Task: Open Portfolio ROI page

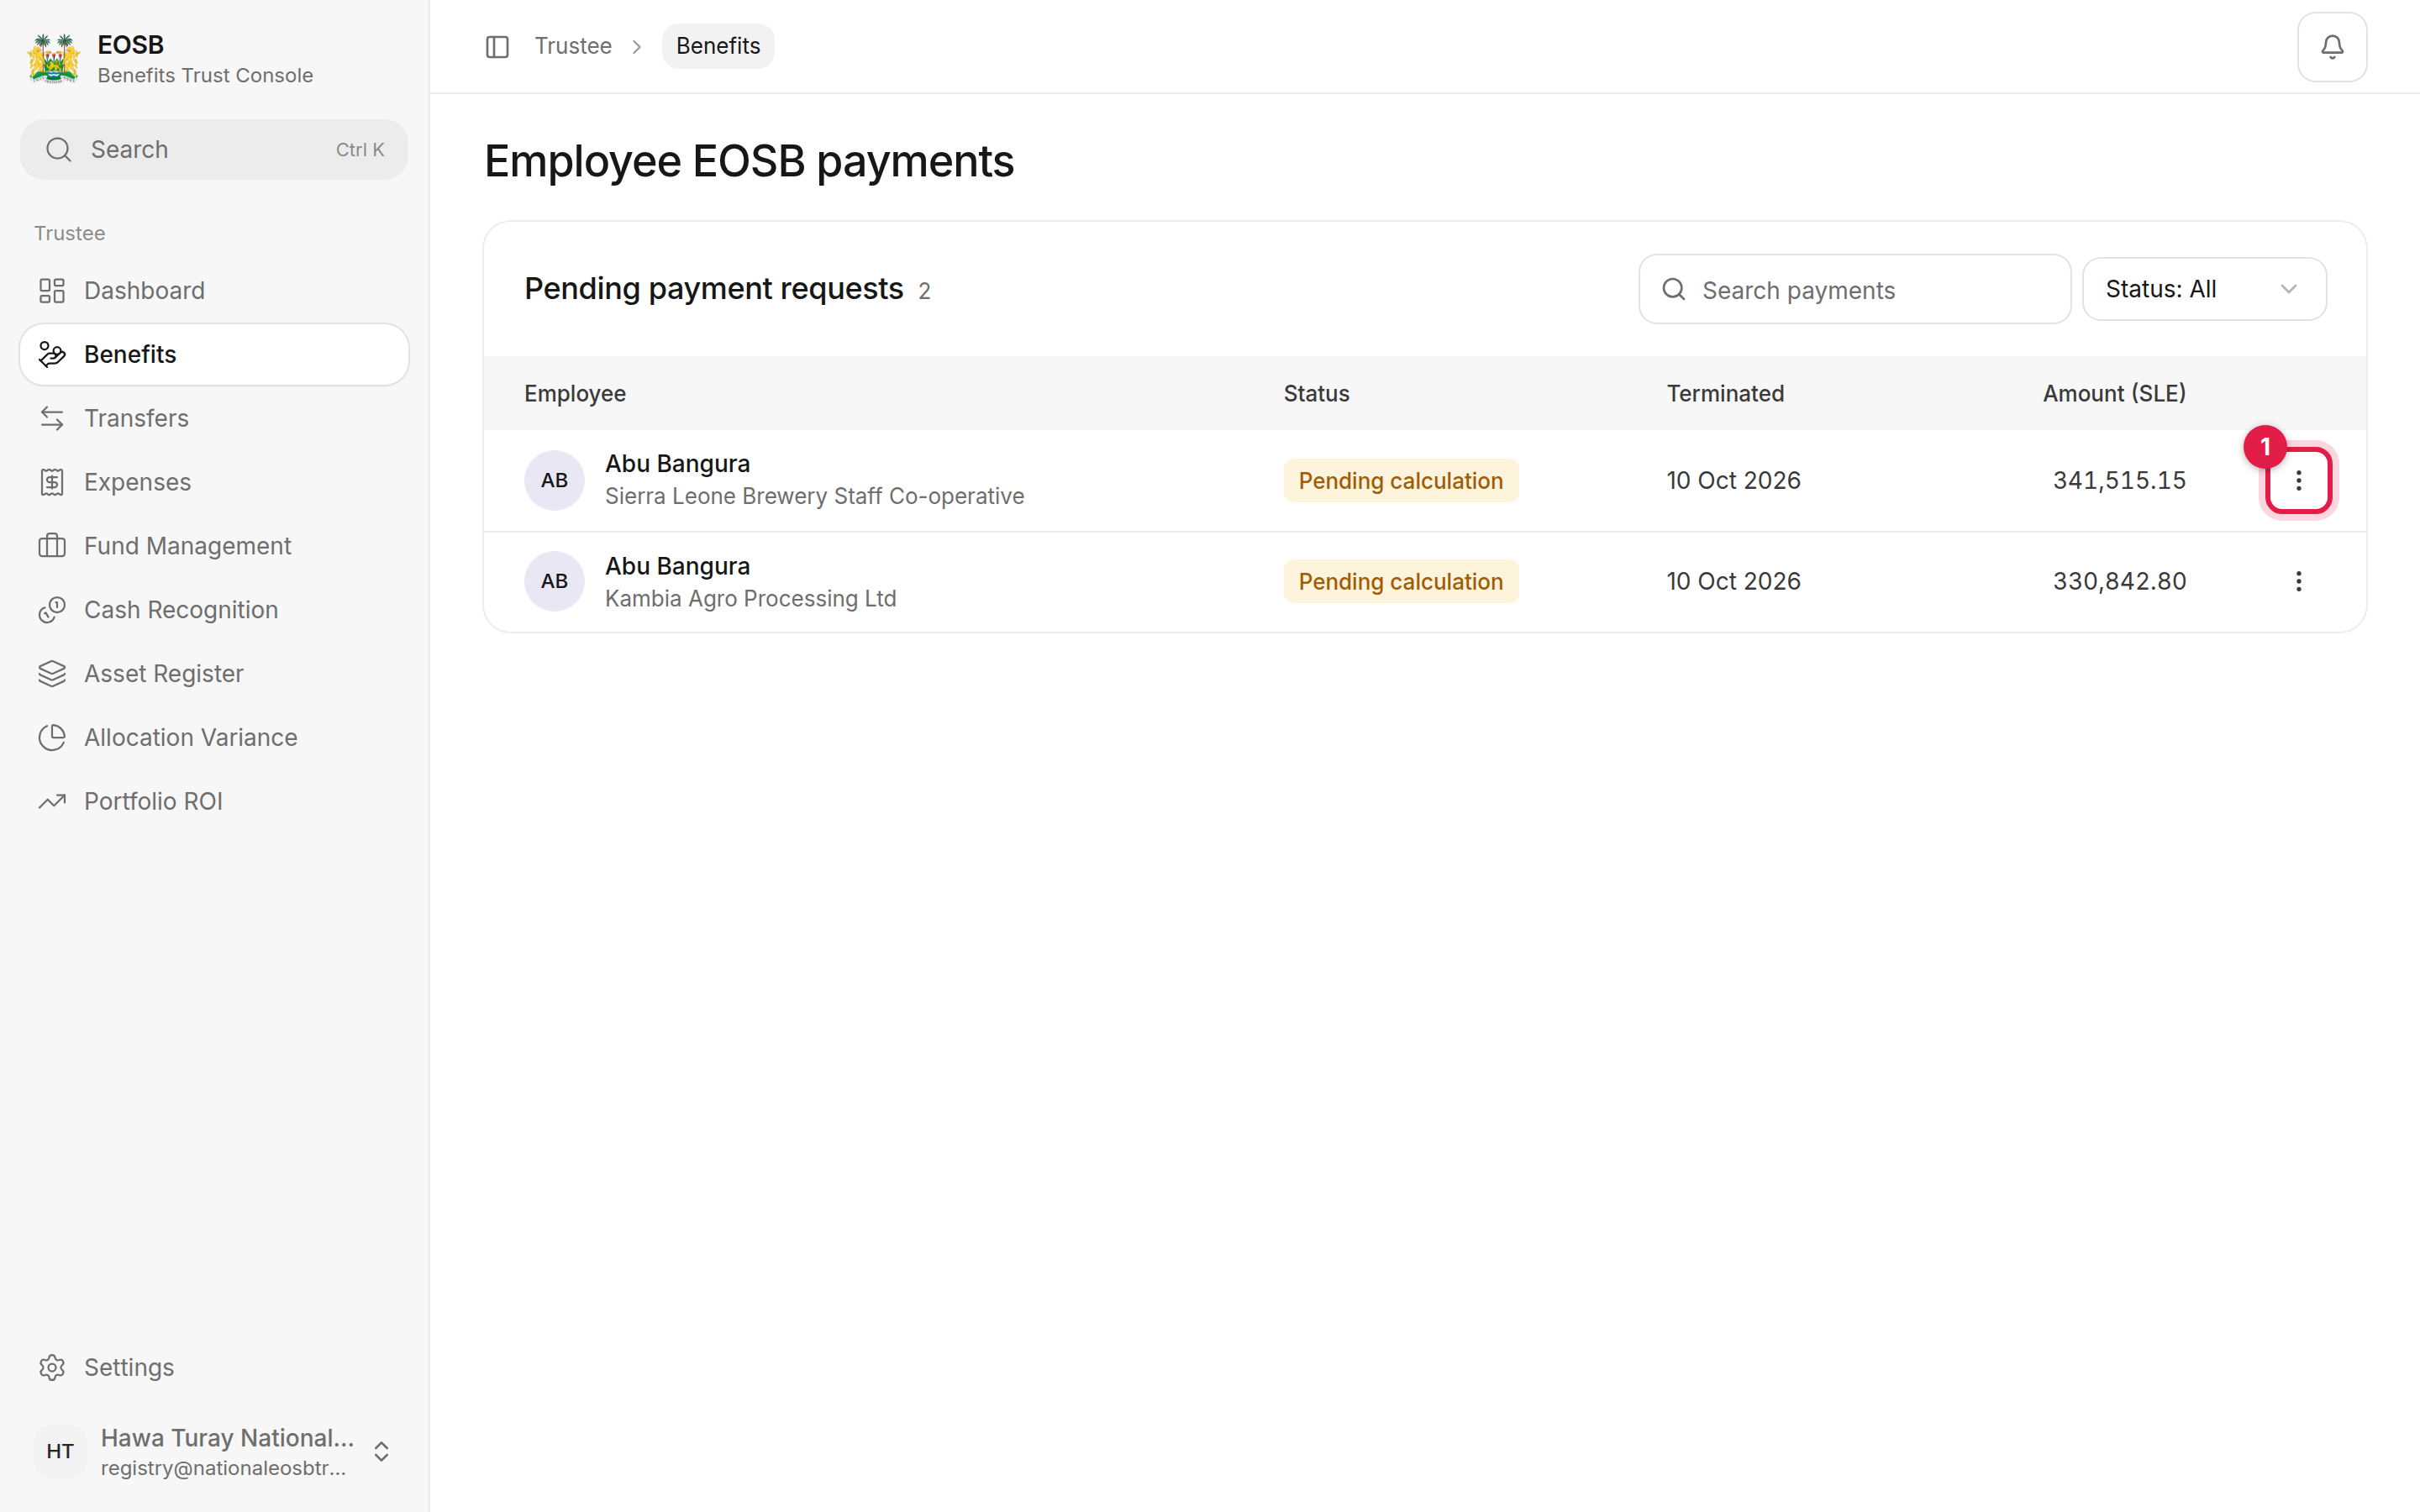Action: [x=214, y=801]
